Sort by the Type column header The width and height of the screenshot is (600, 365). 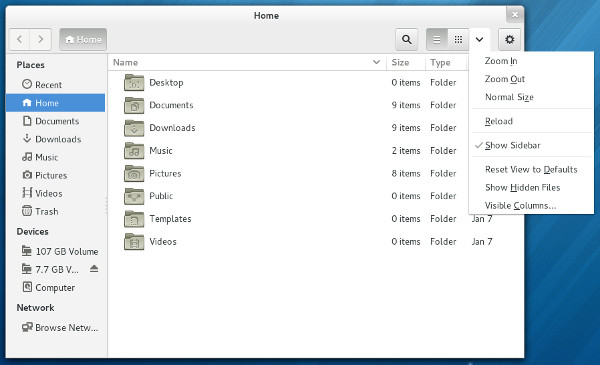446,62
